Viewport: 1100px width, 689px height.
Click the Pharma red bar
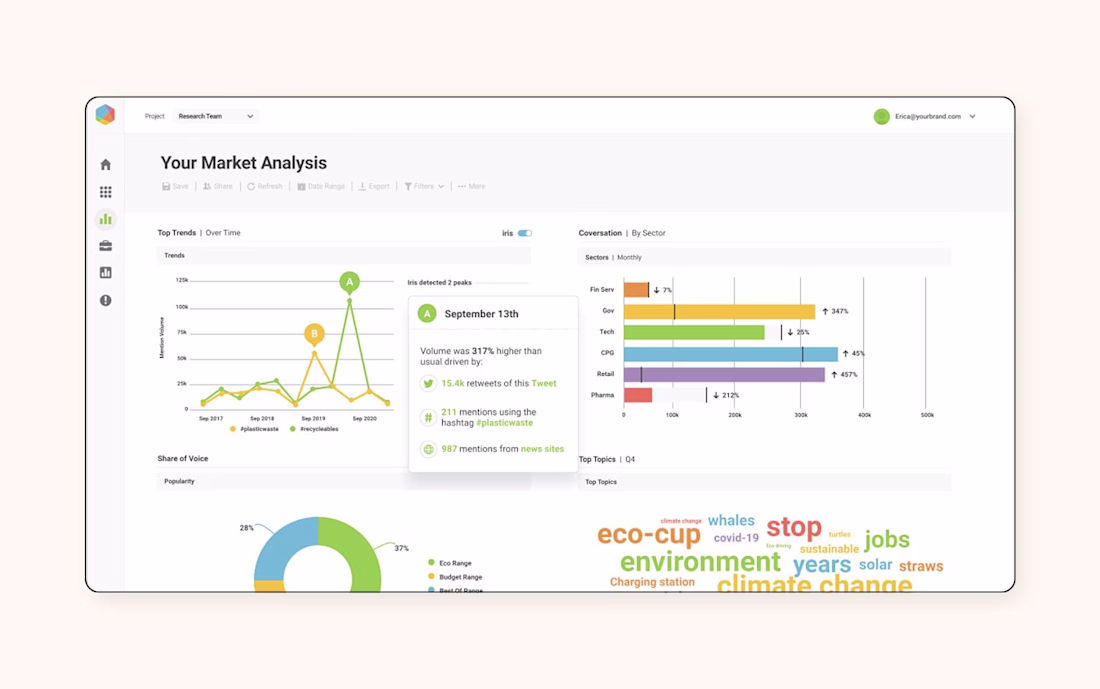pyautogui.click(x=638, y=395)
